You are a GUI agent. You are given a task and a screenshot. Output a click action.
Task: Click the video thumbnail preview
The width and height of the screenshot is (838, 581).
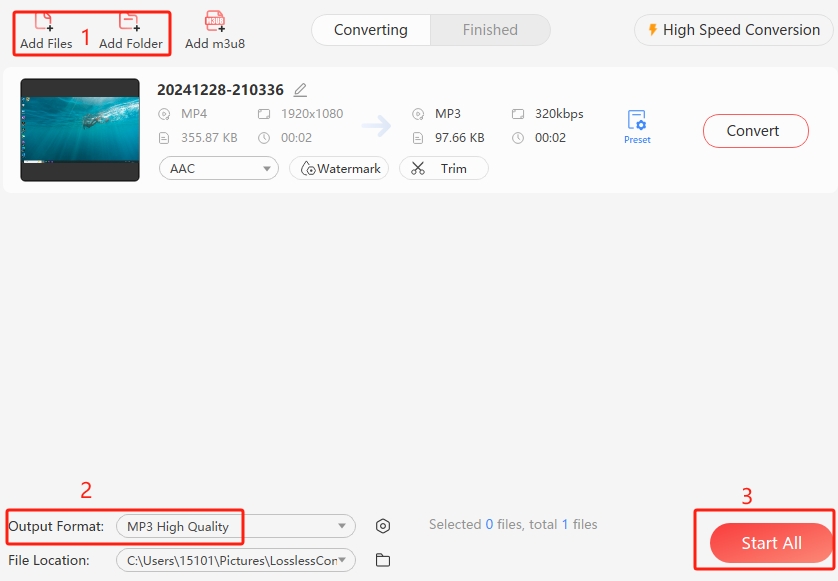pos(80,130)
